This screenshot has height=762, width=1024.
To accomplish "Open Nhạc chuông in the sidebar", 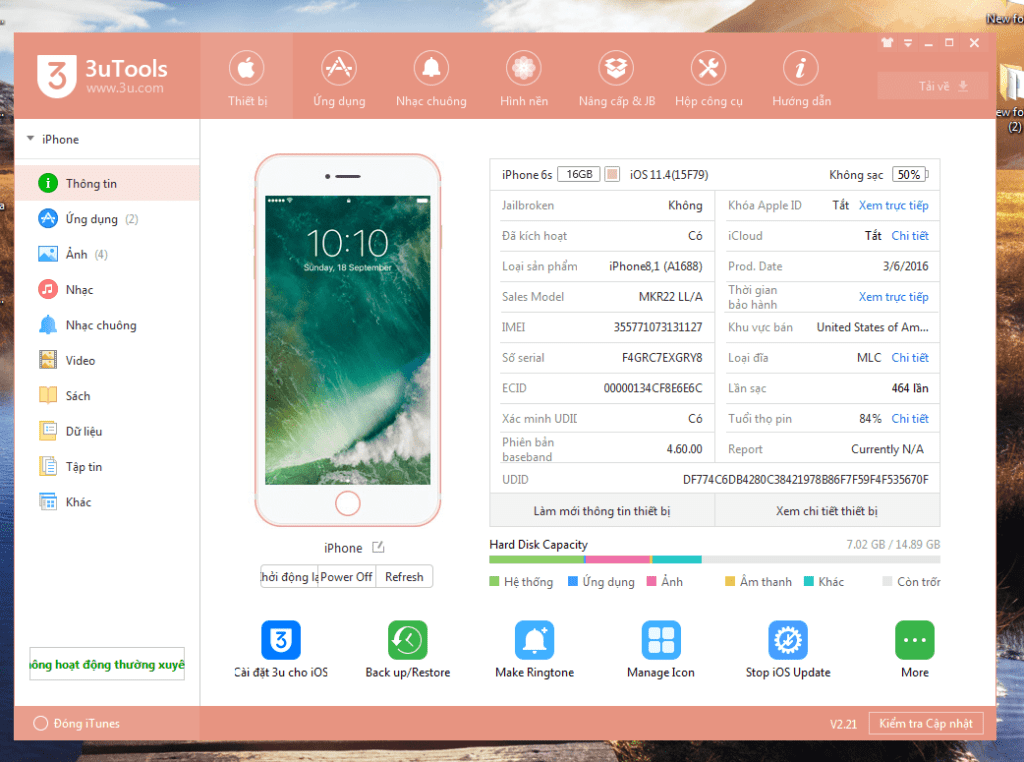I will tap(107, 325).
